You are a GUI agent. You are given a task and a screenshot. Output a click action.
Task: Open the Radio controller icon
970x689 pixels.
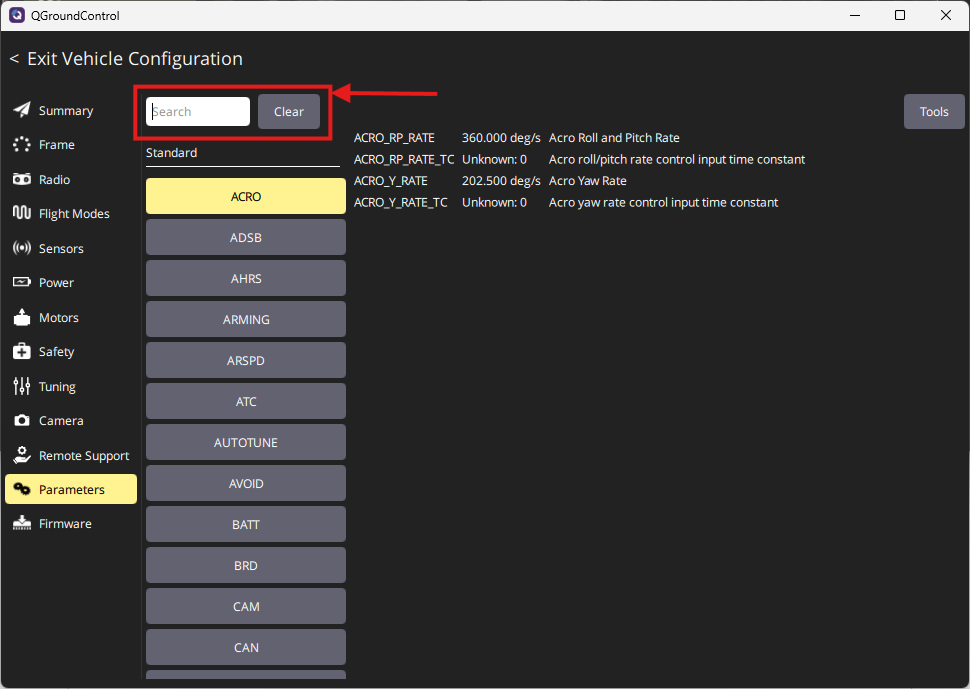point(21,179)
